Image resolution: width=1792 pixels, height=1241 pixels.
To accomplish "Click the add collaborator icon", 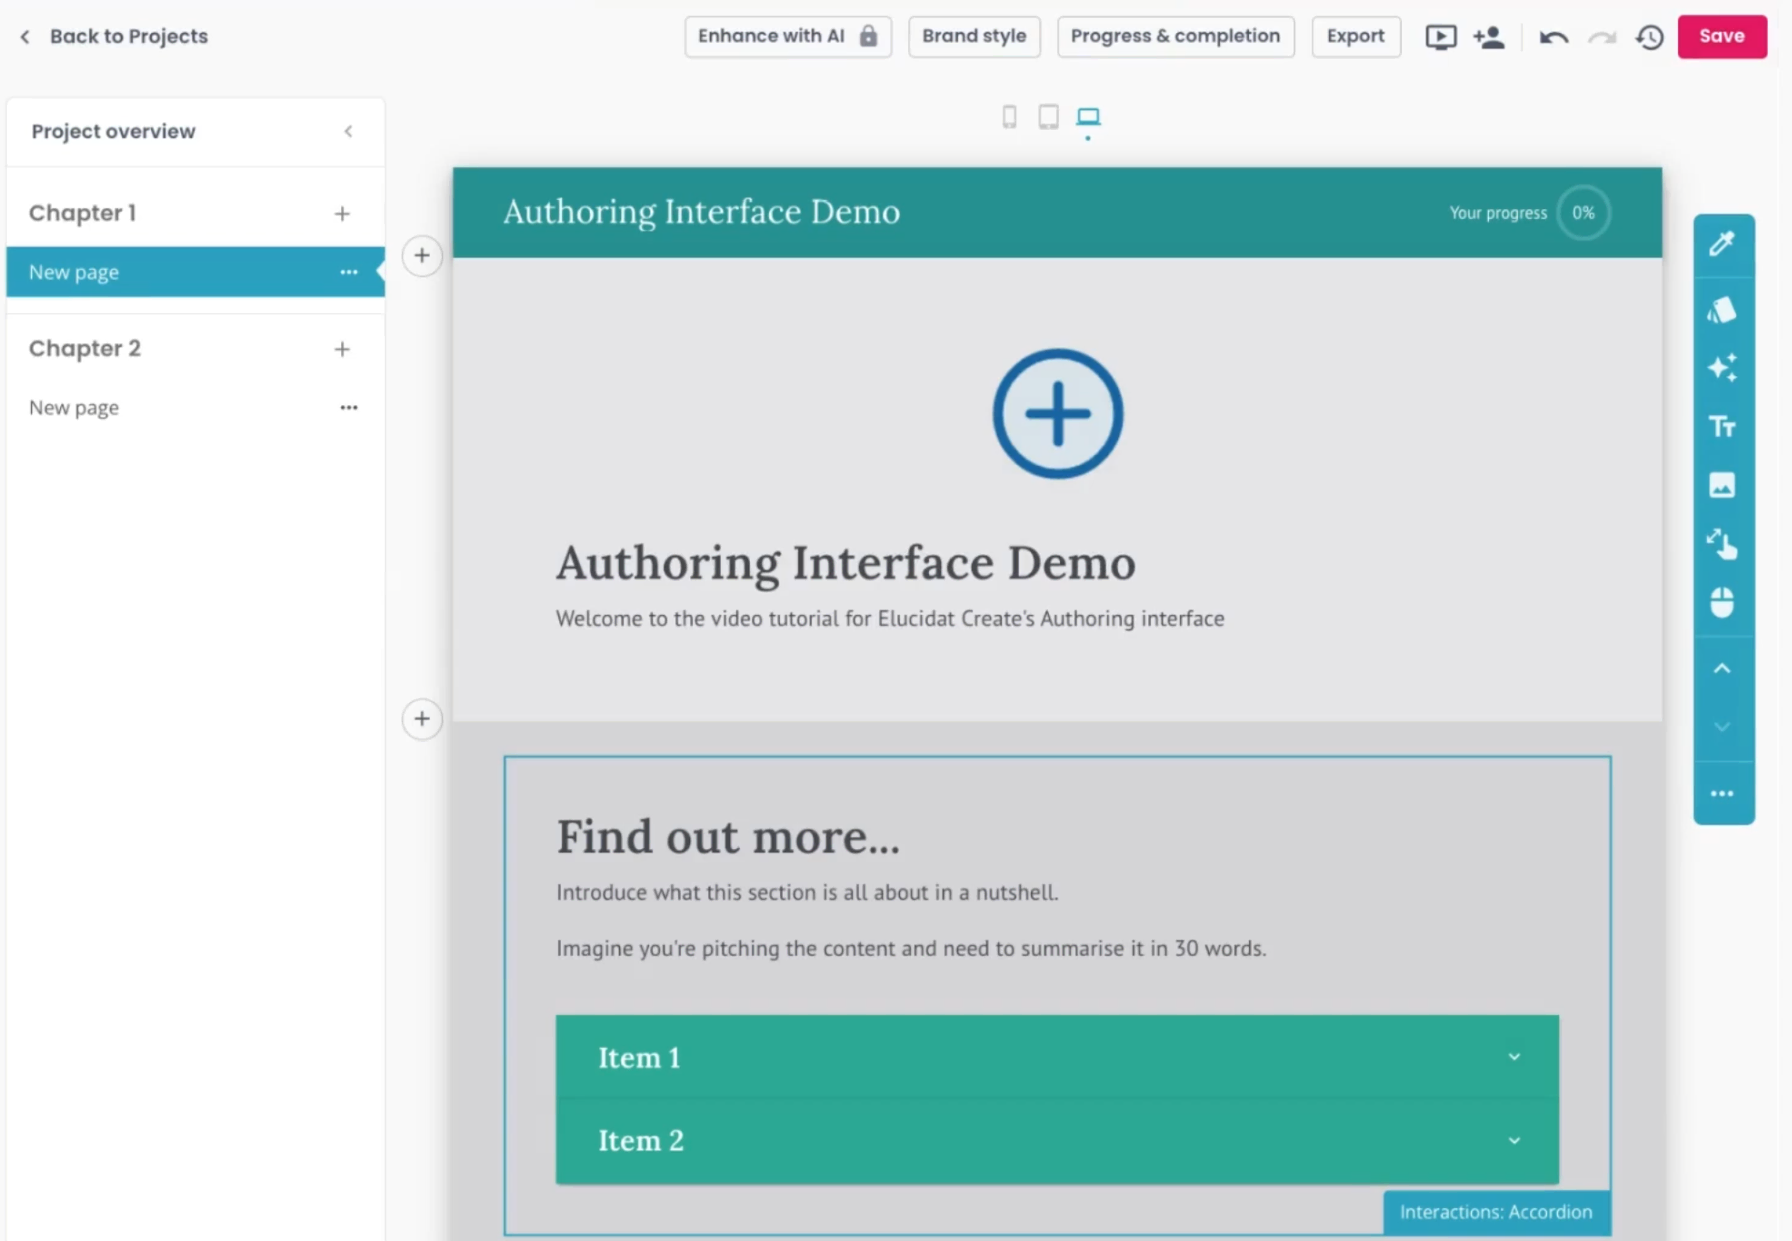I will 1489,36.
